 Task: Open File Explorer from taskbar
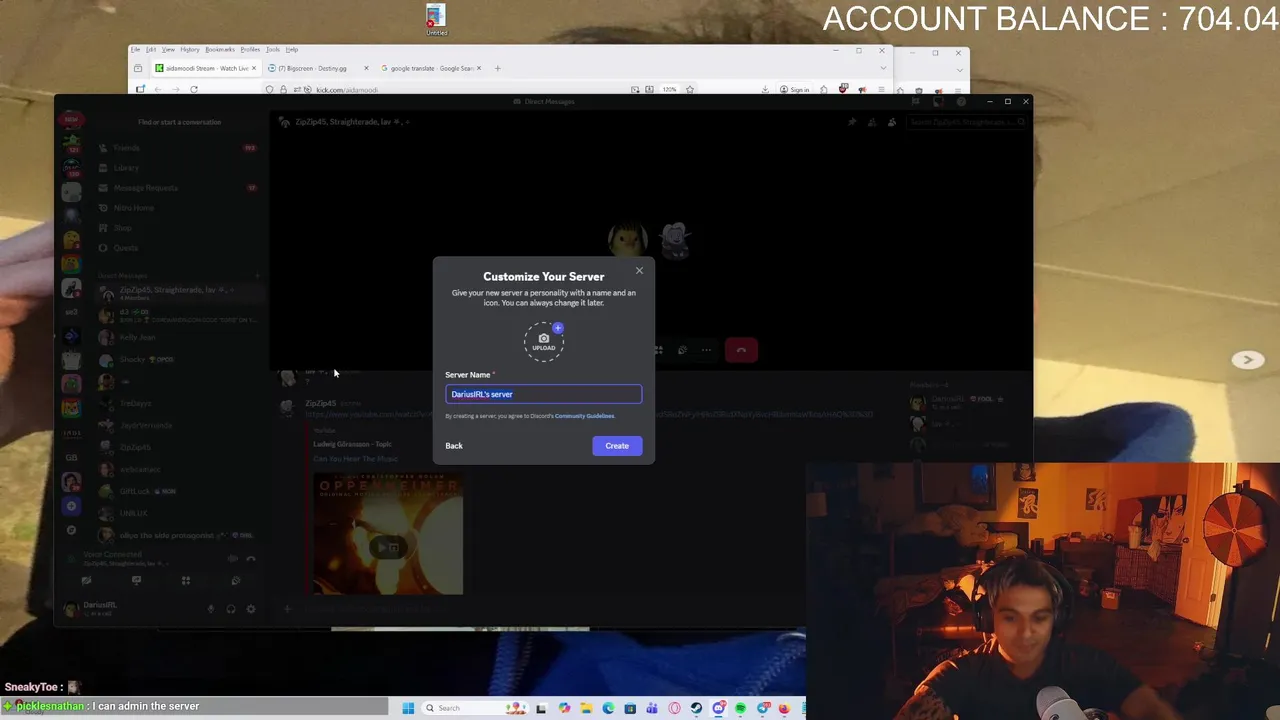[x=586, y=708]
